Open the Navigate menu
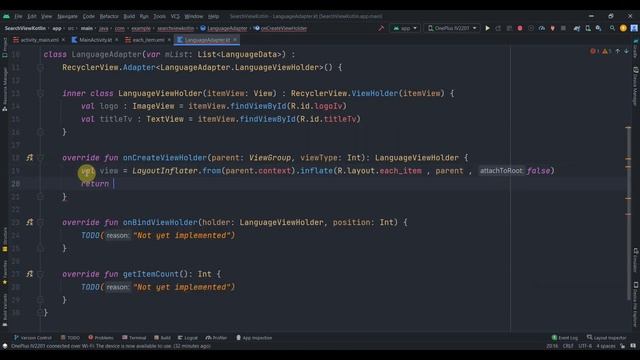Screen dimensions: 640x360 (x=67, y=16)
